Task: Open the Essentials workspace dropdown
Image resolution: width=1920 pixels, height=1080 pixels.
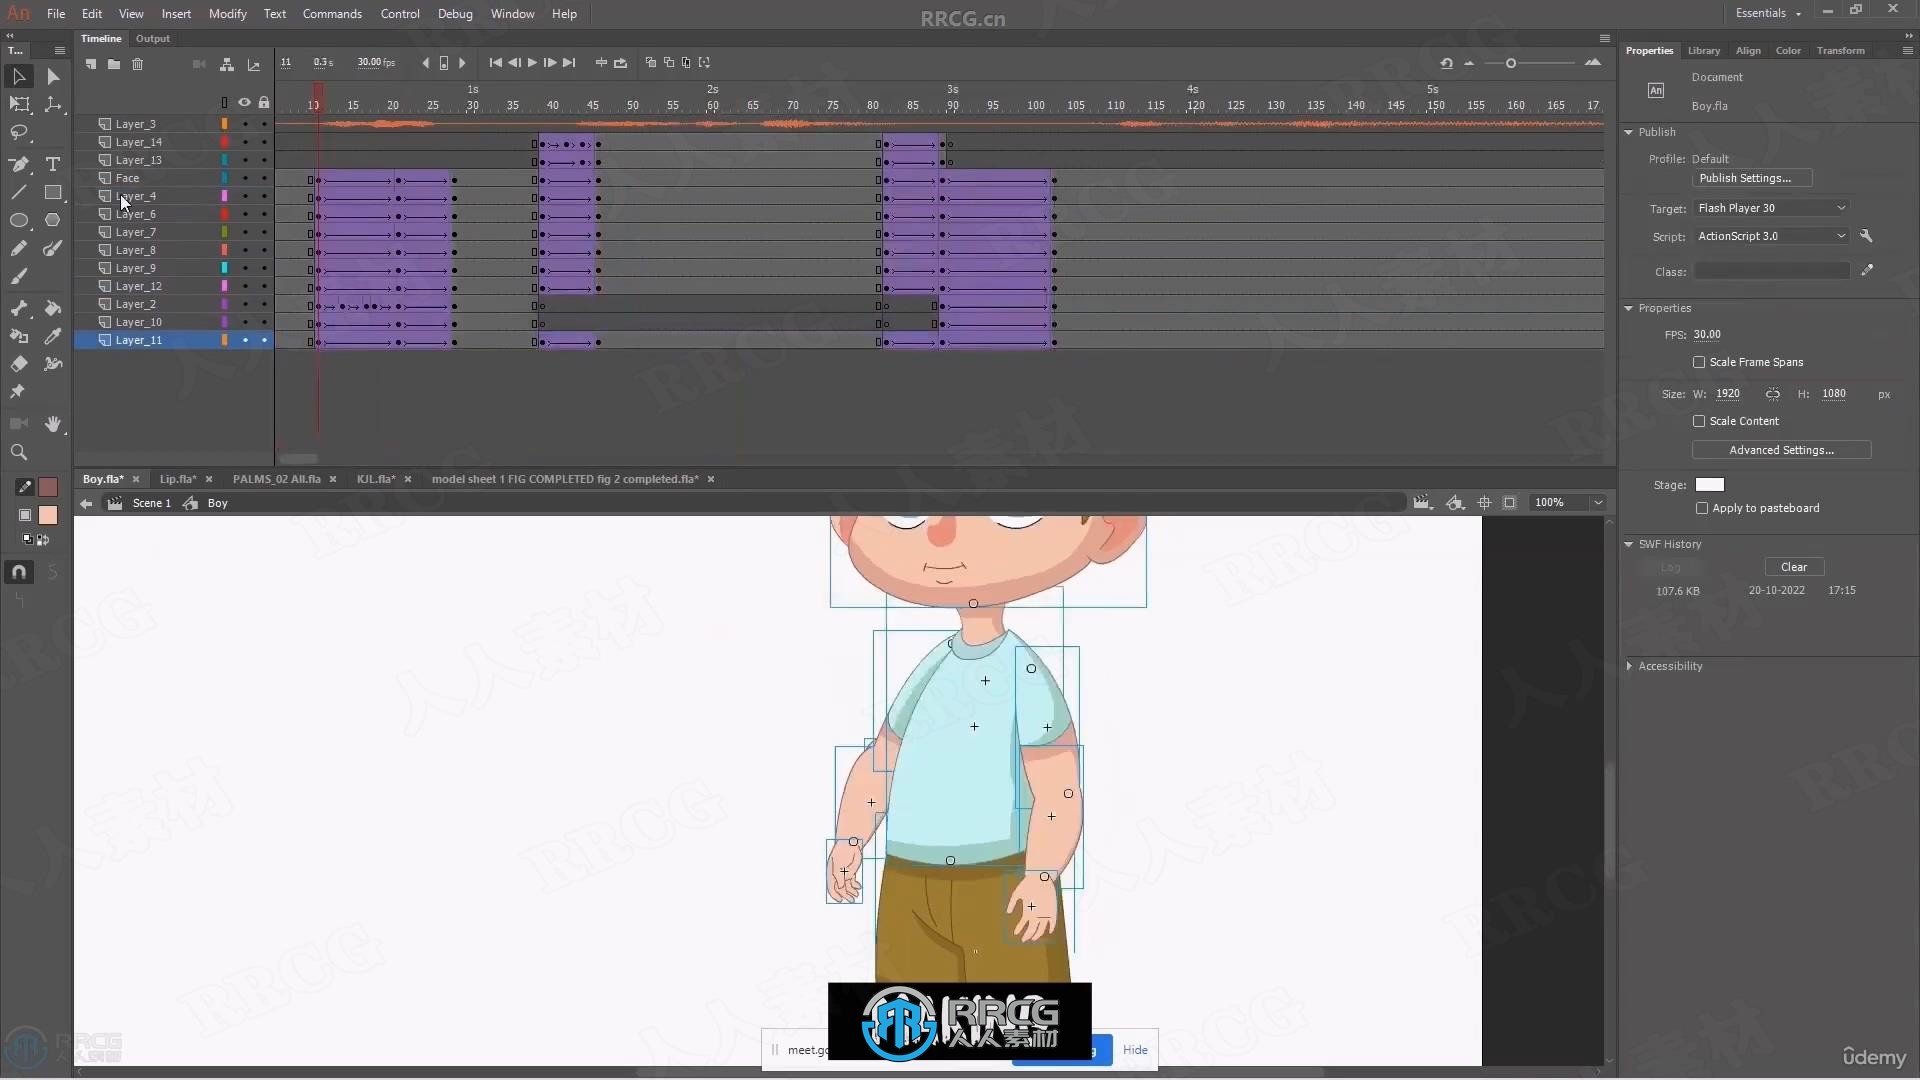Action: (1768, 13)
